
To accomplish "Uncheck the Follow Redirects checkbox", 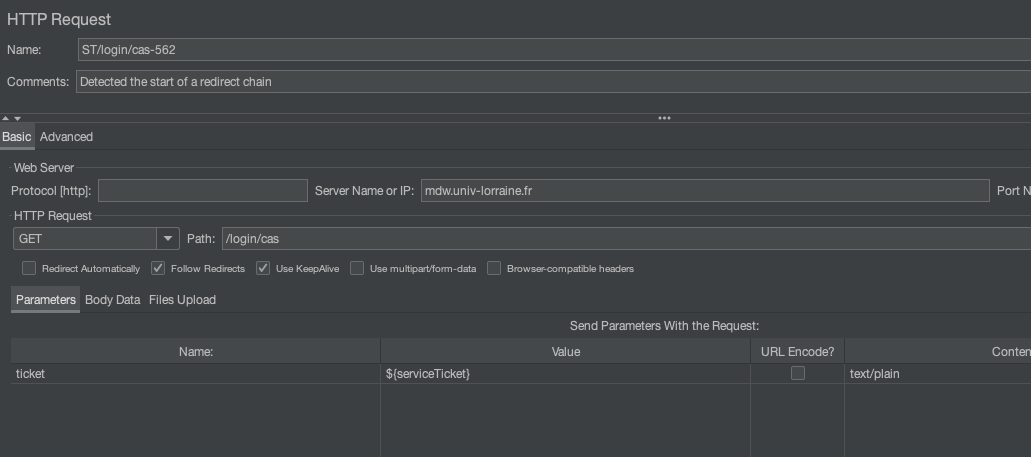I will click(x=158, y=268).
